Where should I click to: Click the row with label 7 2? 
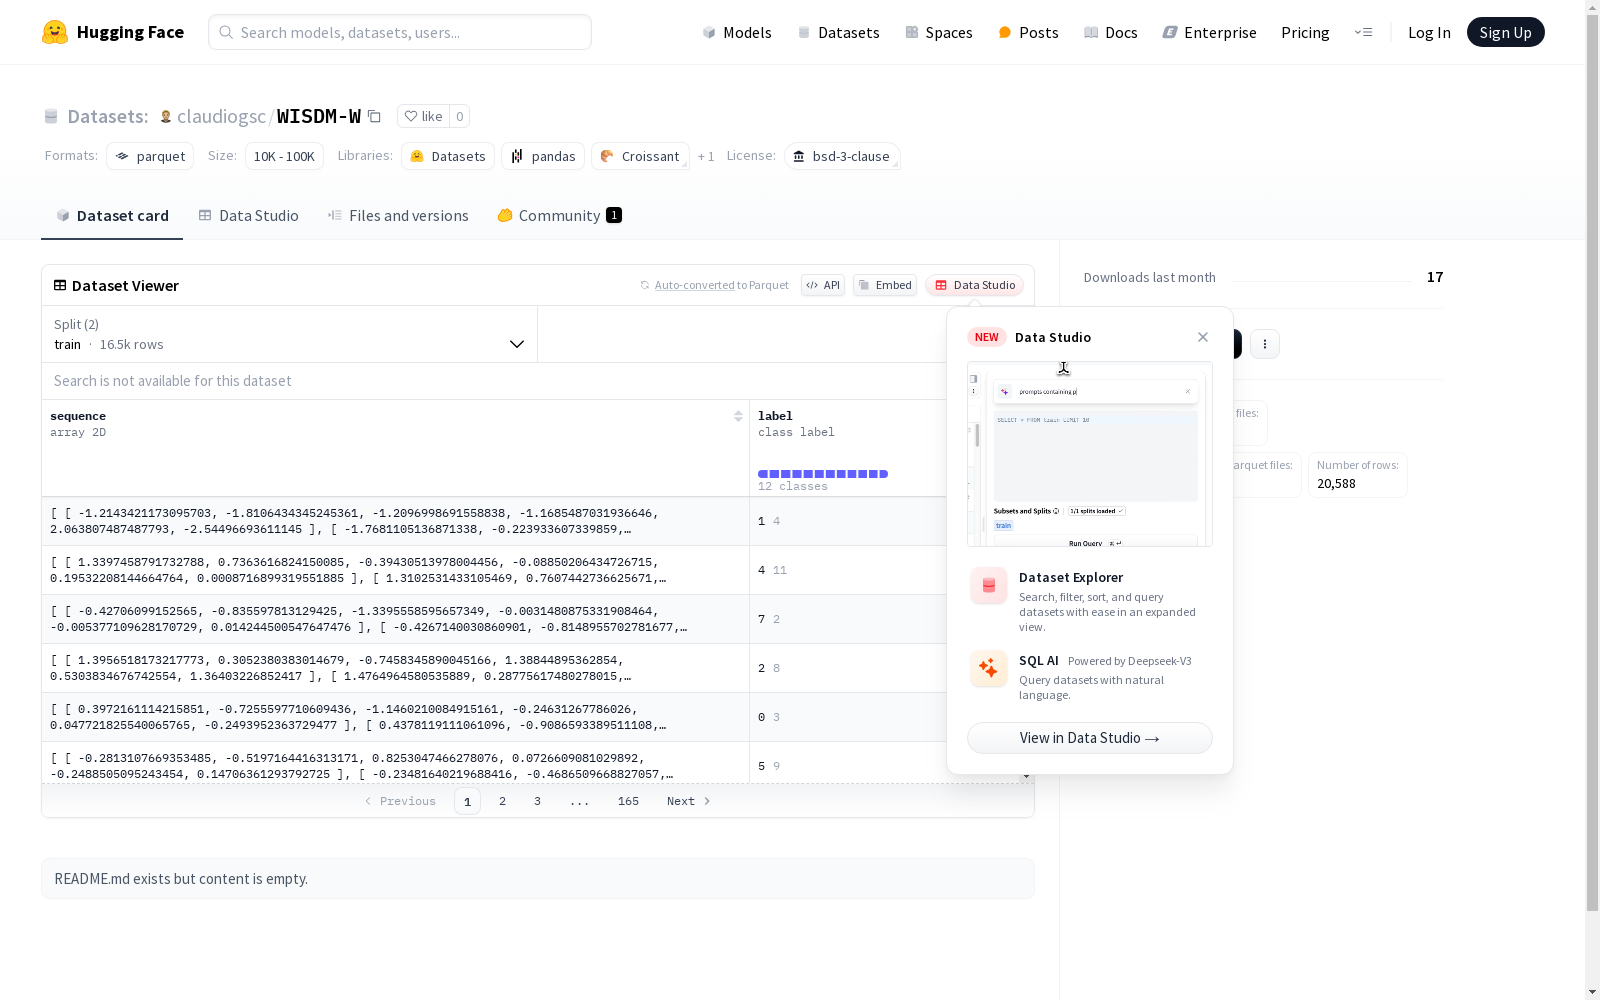pyautogui.click(x=495, y=619)
